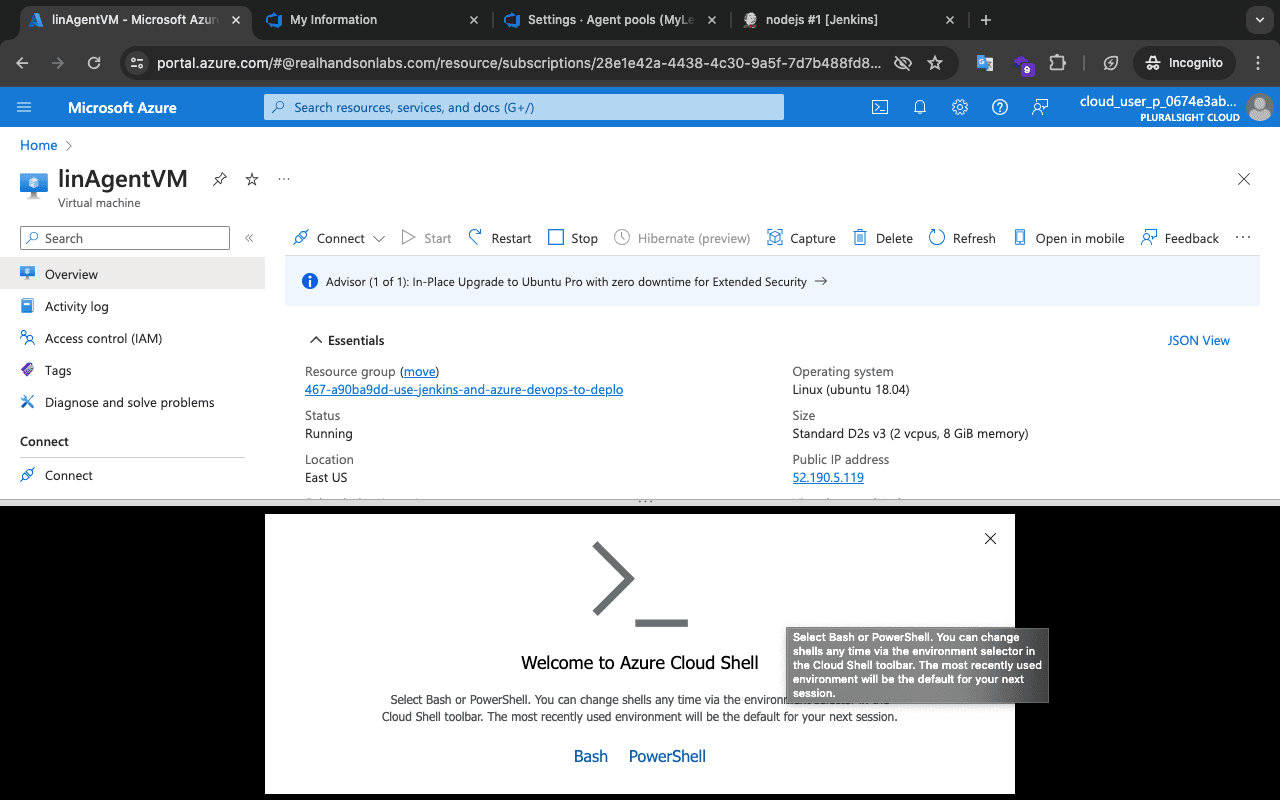Image resolution: width=1280 pixels, height=800 pixels.
Task: Refresh the VM overview
Action: click(962, 238)
